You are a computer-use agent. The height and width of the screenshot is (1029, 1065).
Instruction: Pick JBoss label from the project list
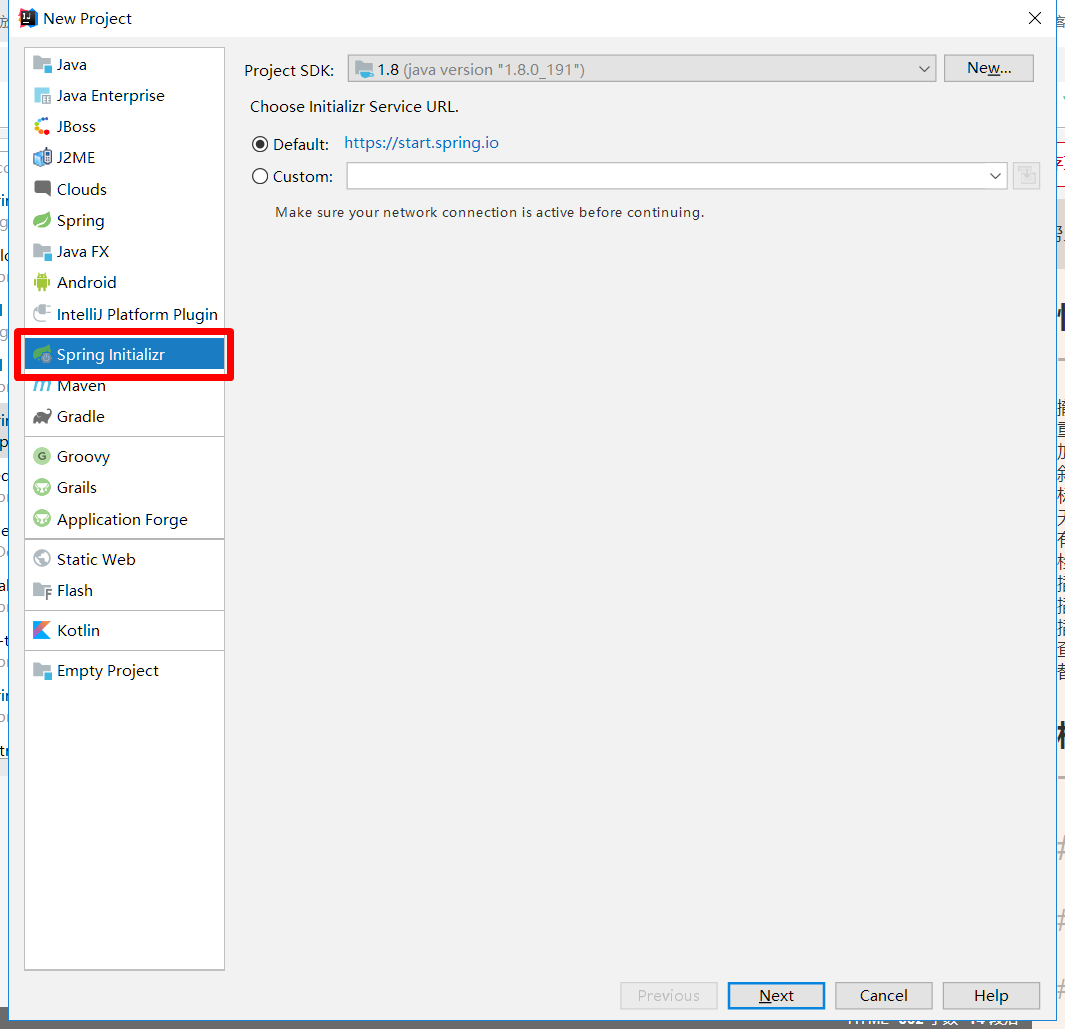(x=76, y=127)
